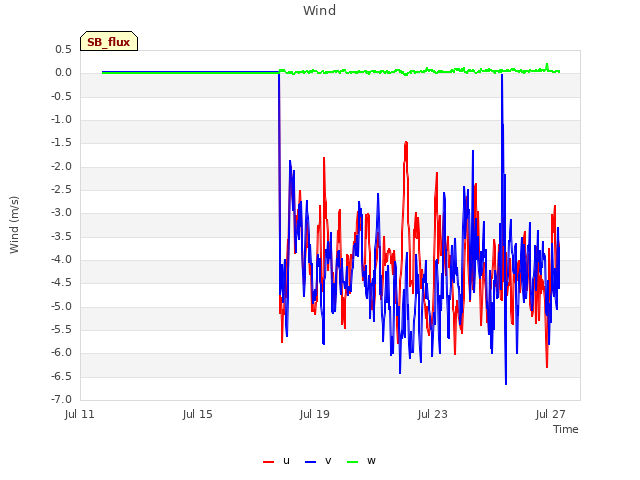This screenshot has height=480, width=640.
Task: Click the '-7.0' y-axis tick label
Action: tap(61, 399)
